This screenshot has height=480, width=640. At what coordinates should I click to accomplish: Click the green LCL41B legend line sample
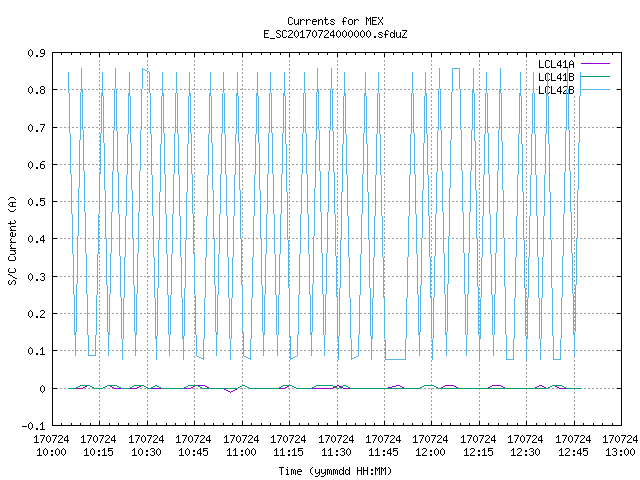595,76
